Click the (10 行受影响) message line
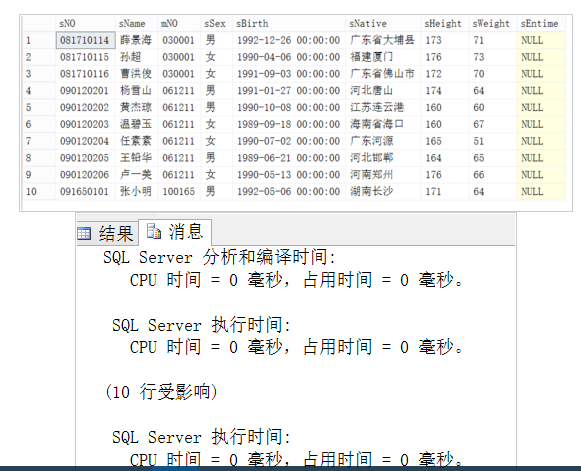Viewport: 581px width, 471px height. [161, 392]
